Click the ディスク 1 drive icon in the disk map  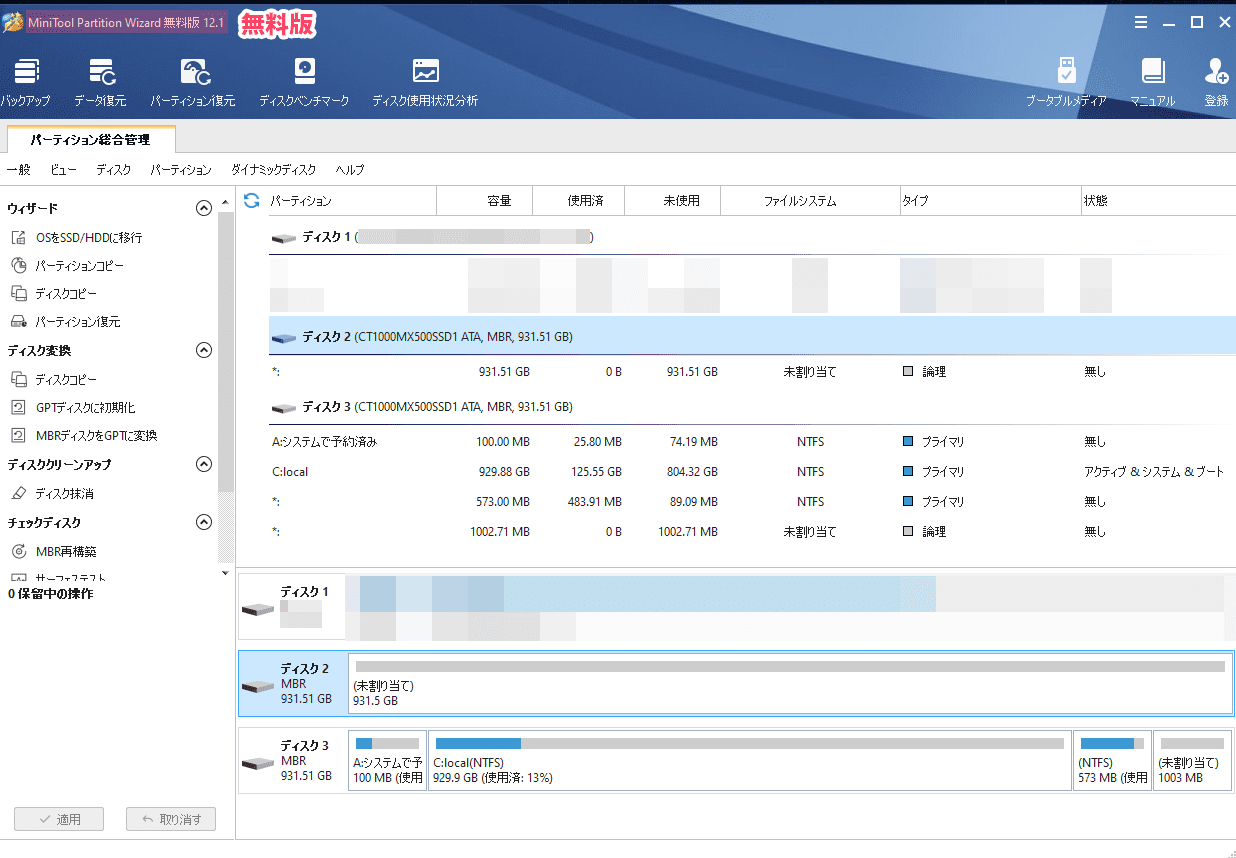[258, 609]
